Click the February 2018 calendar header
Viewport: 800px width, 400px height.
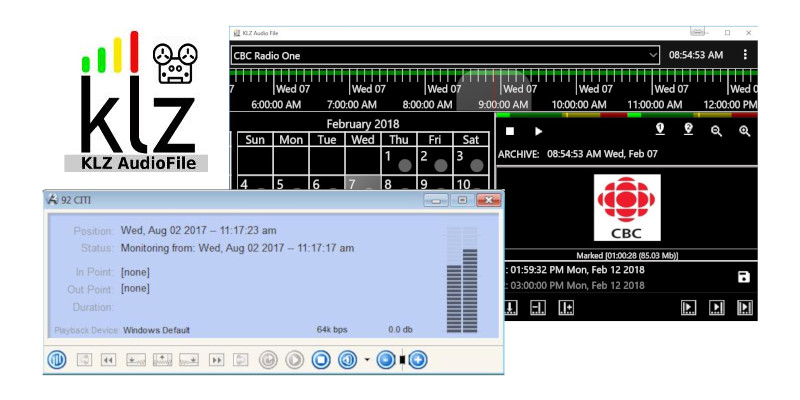click(x=363, y=124)
